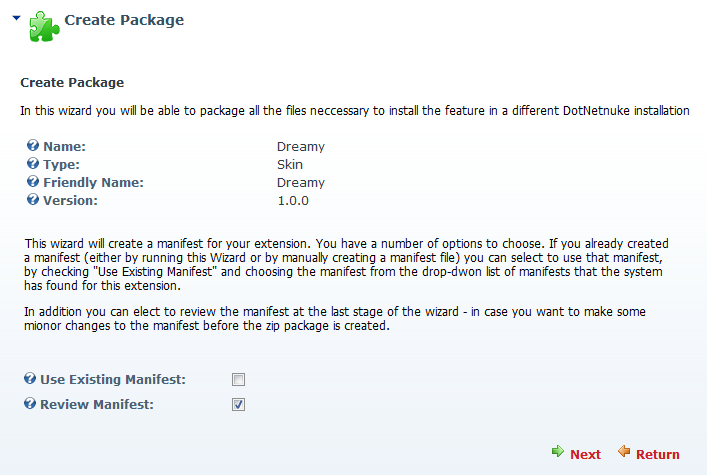
Task: Click the version value 1.0.0
Action: click(x=293, y=201)
